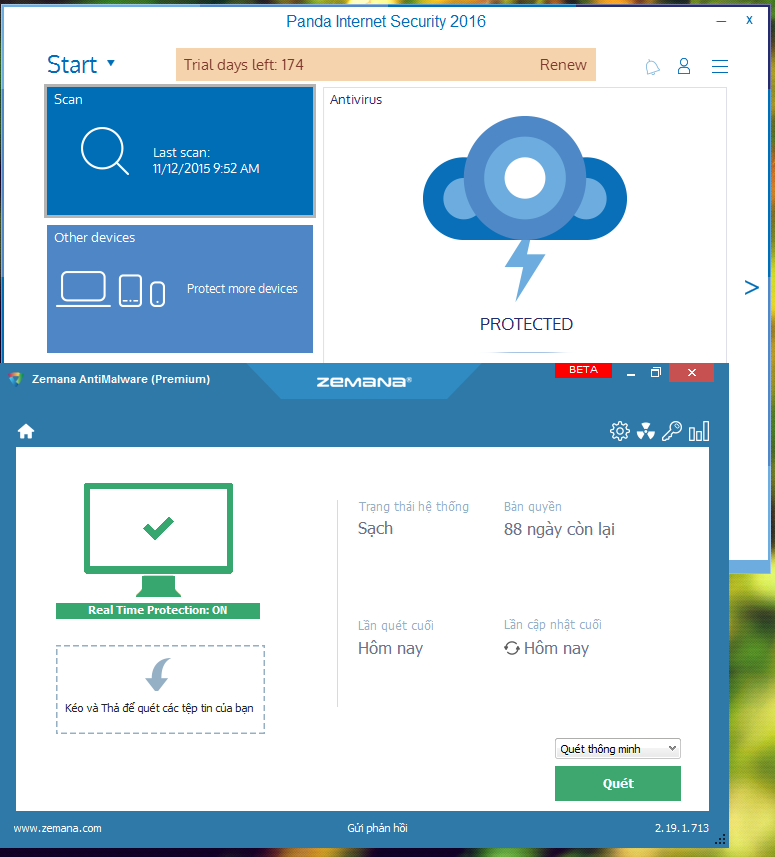Open the Scan tile in Panda

point(180,151)
